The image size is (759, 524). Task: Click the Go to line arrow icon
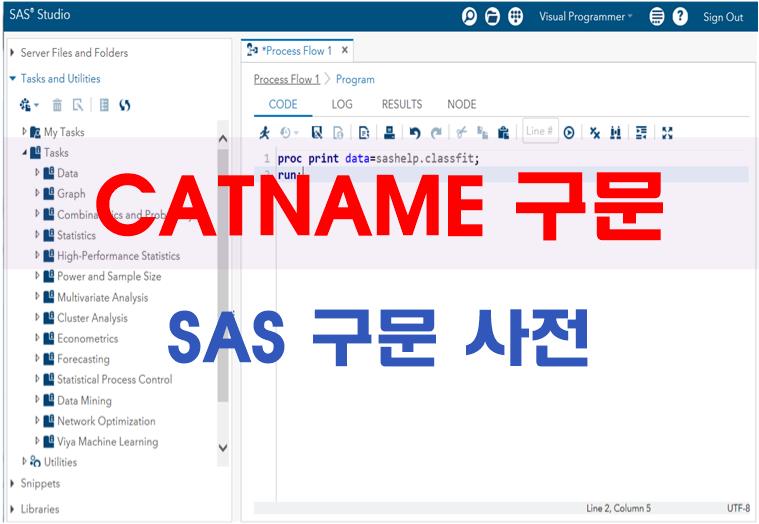tap(569, 132)
